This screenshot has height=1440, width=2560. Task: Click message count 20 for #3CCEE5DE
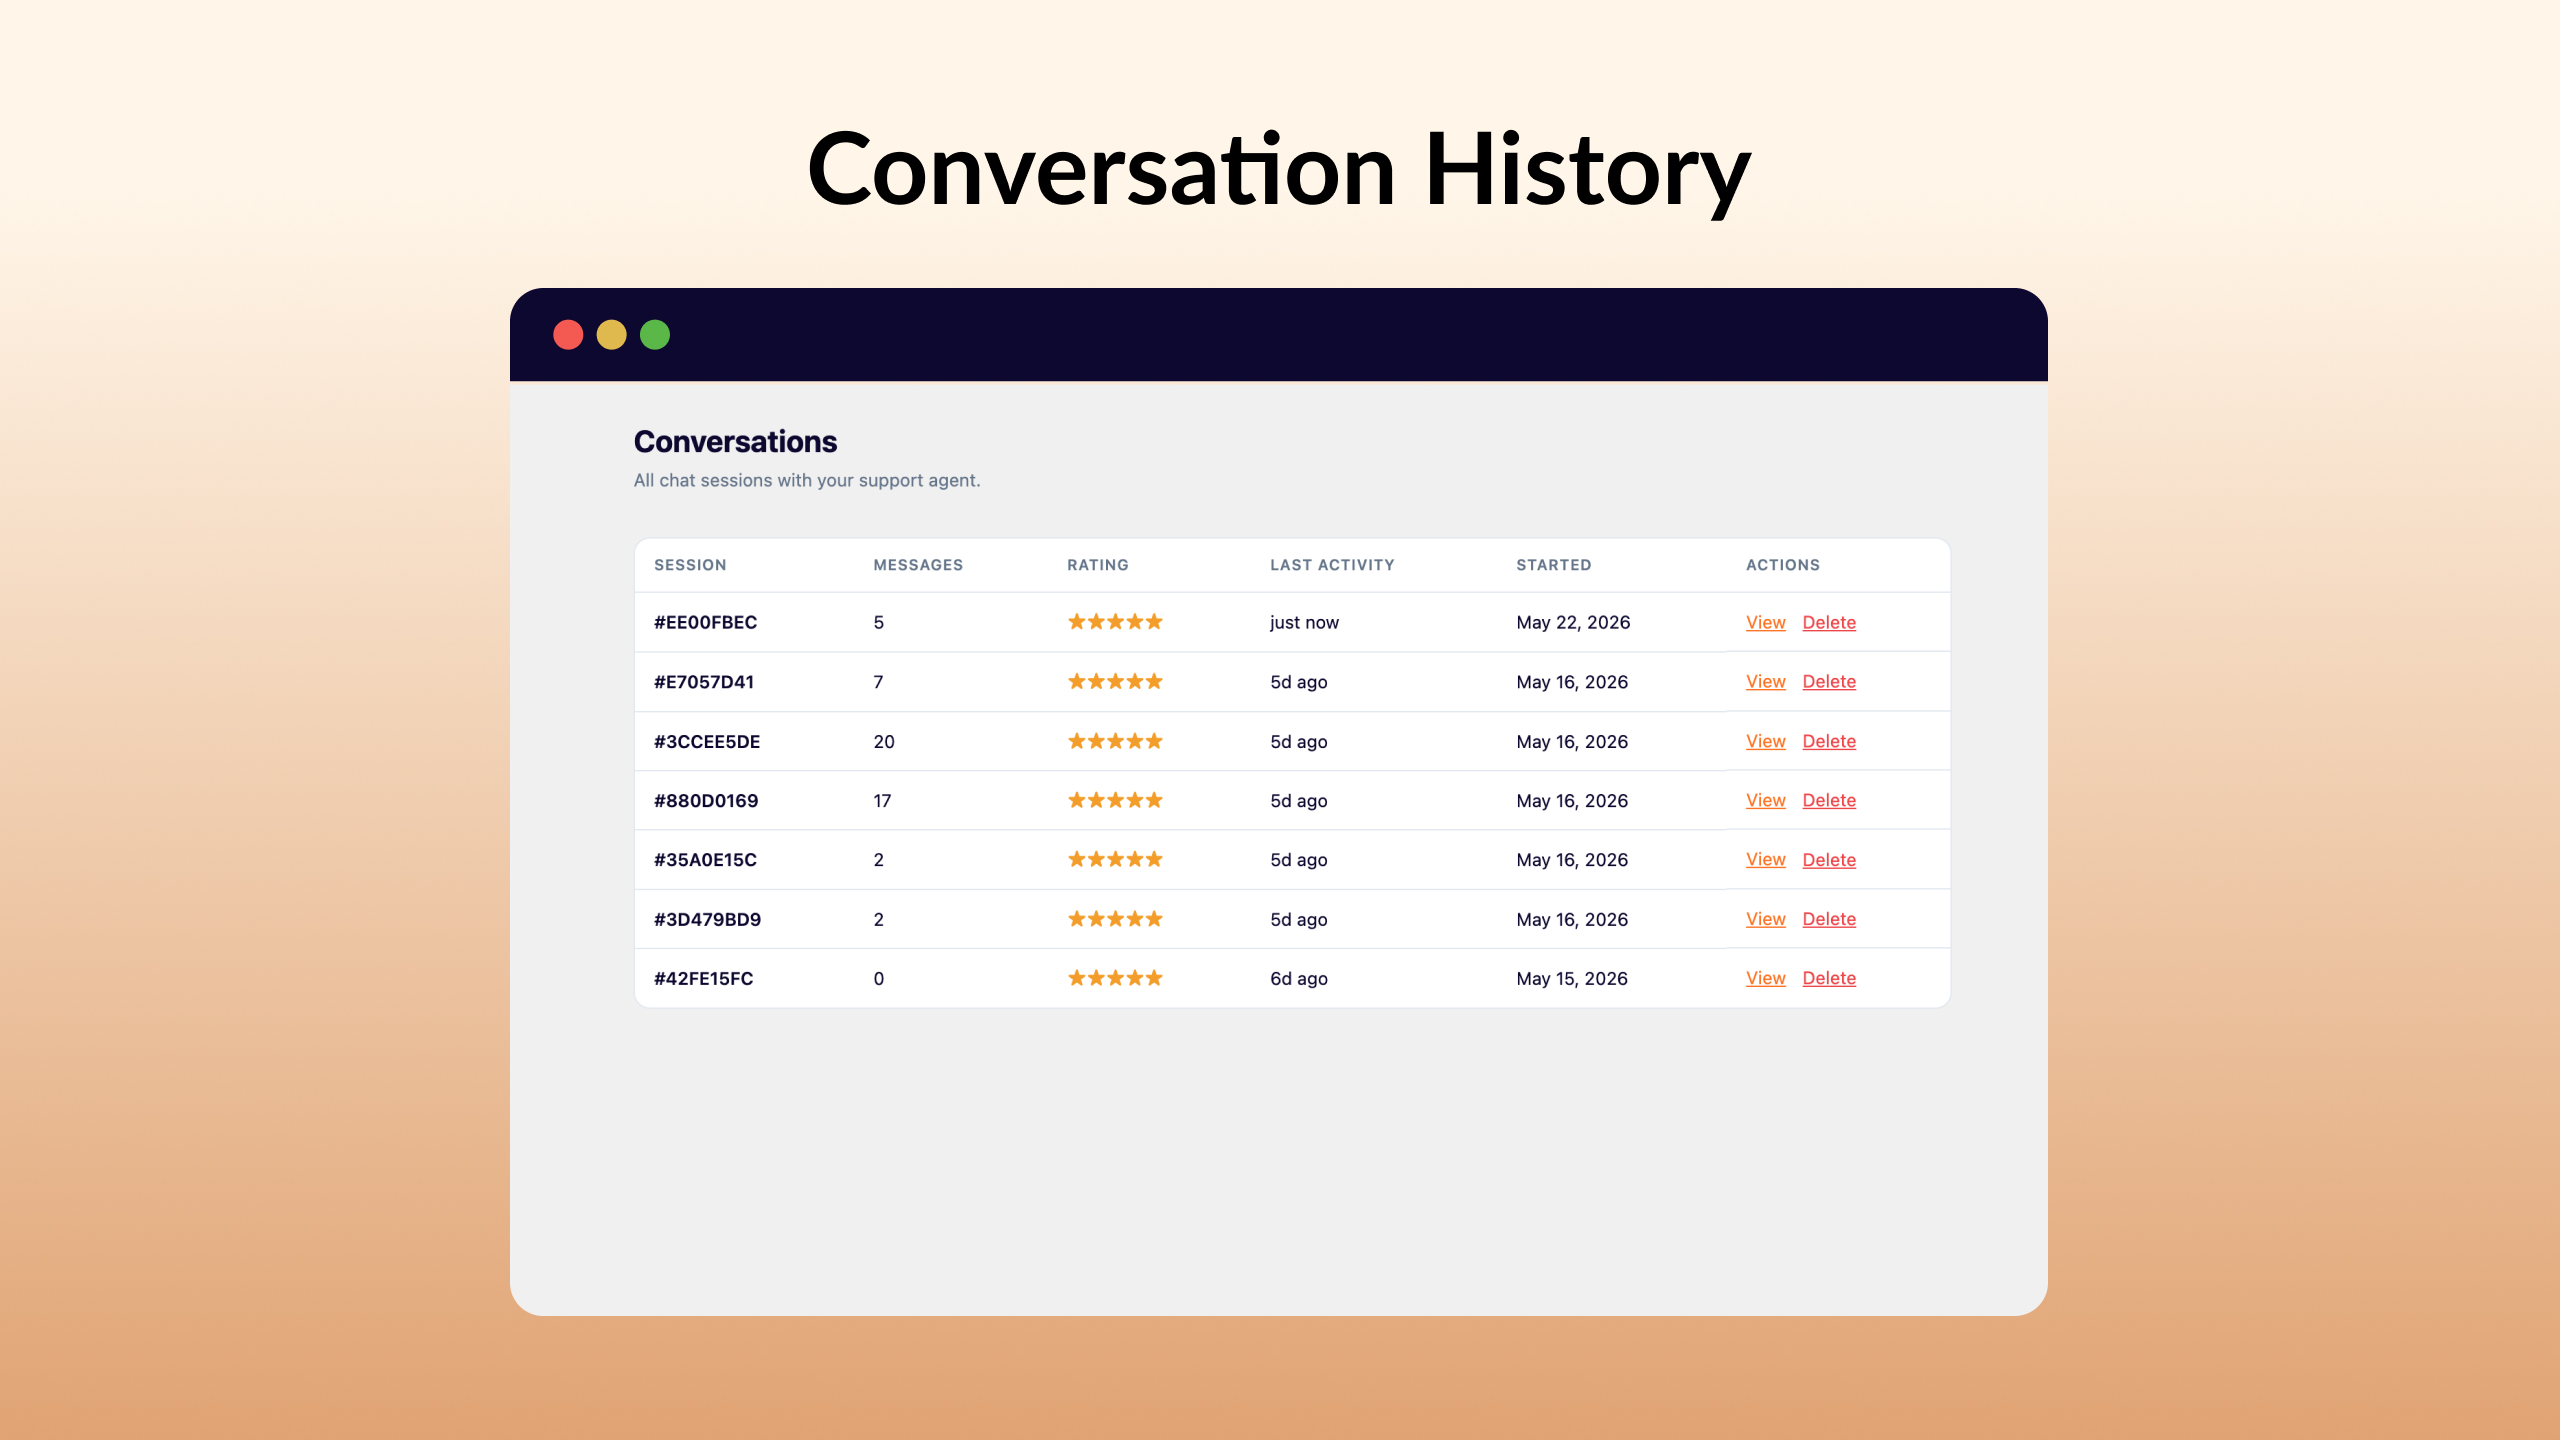pyautogui.click(x=884, y=742)
